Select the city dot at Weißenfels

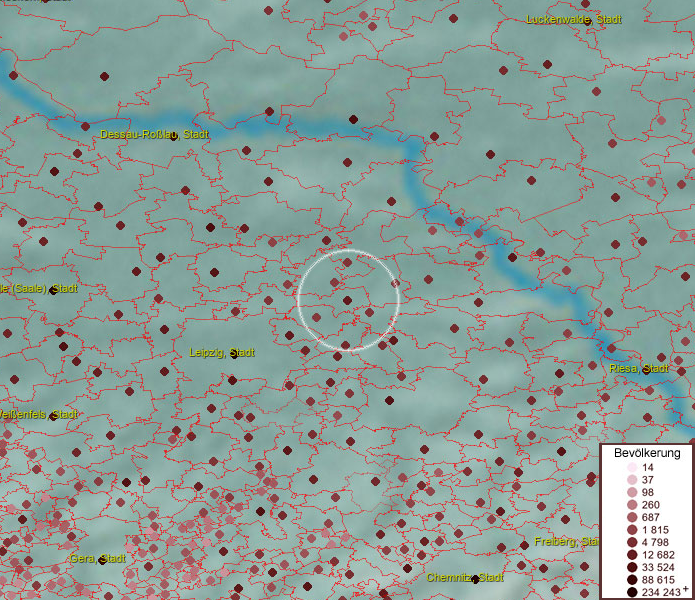(x=54, y=416)
